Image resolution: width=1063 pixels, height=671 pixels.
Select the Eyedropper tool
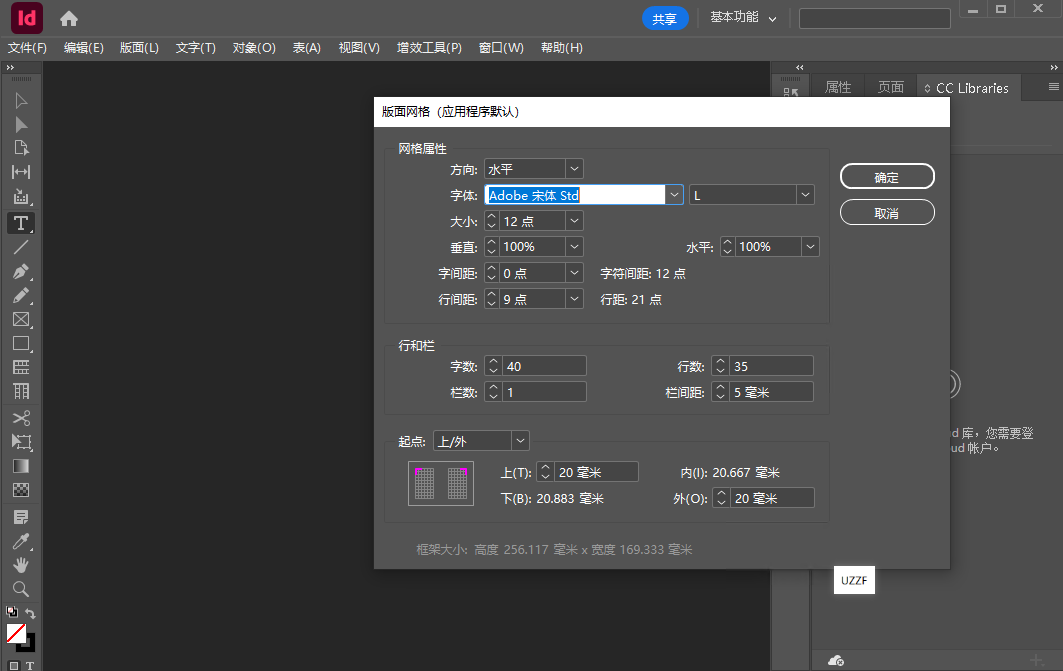click(21, 542)
